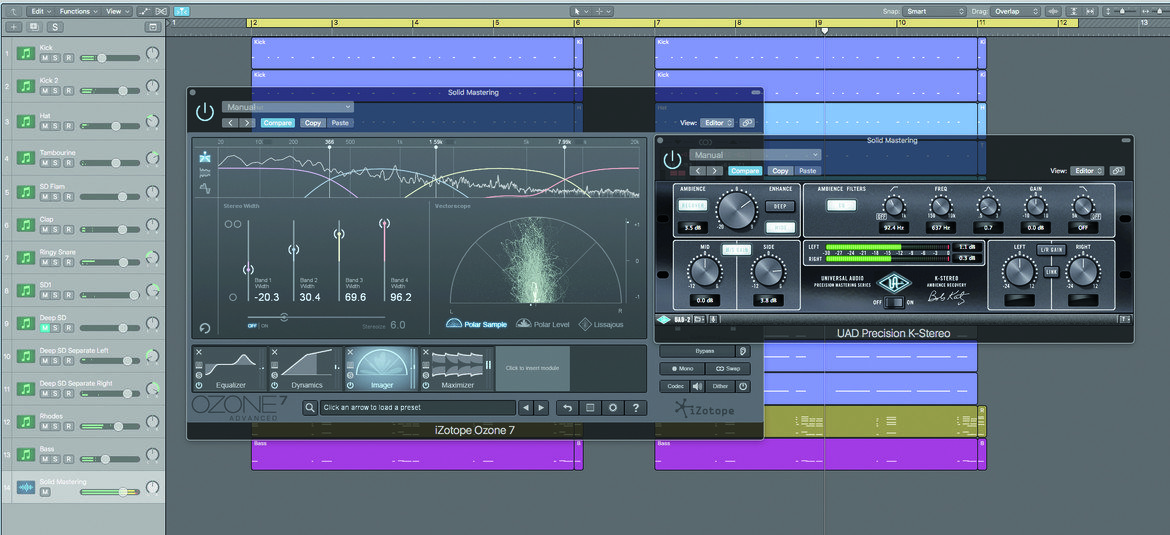Screen dimensions: 1170x535
Task: Solo the Dynamics module S icon
Action: pos(275,375)
